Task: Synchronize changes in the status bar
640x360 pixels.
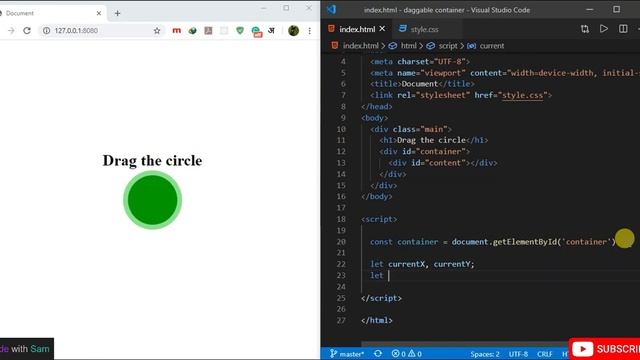Action: (x=378, y=353)
